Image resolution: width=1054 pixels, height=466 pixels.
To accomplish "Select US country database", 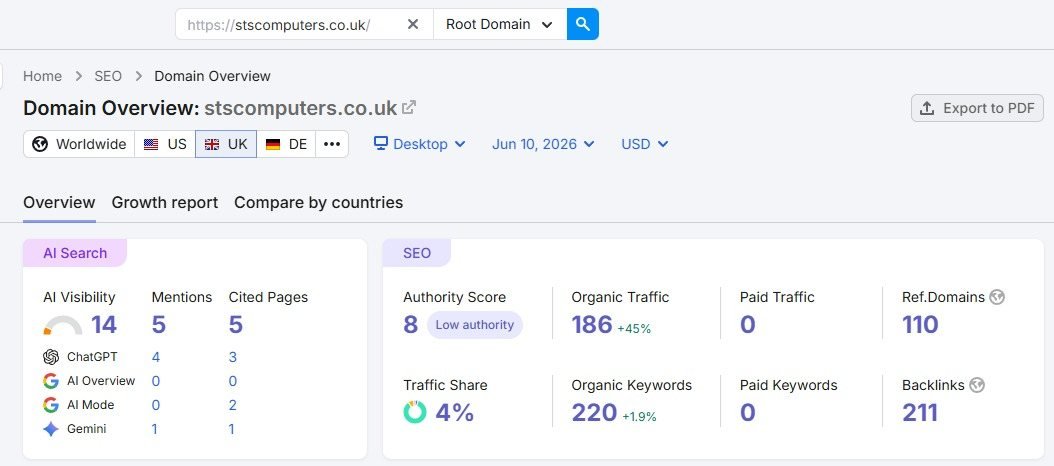I will [x=165, y=144].
